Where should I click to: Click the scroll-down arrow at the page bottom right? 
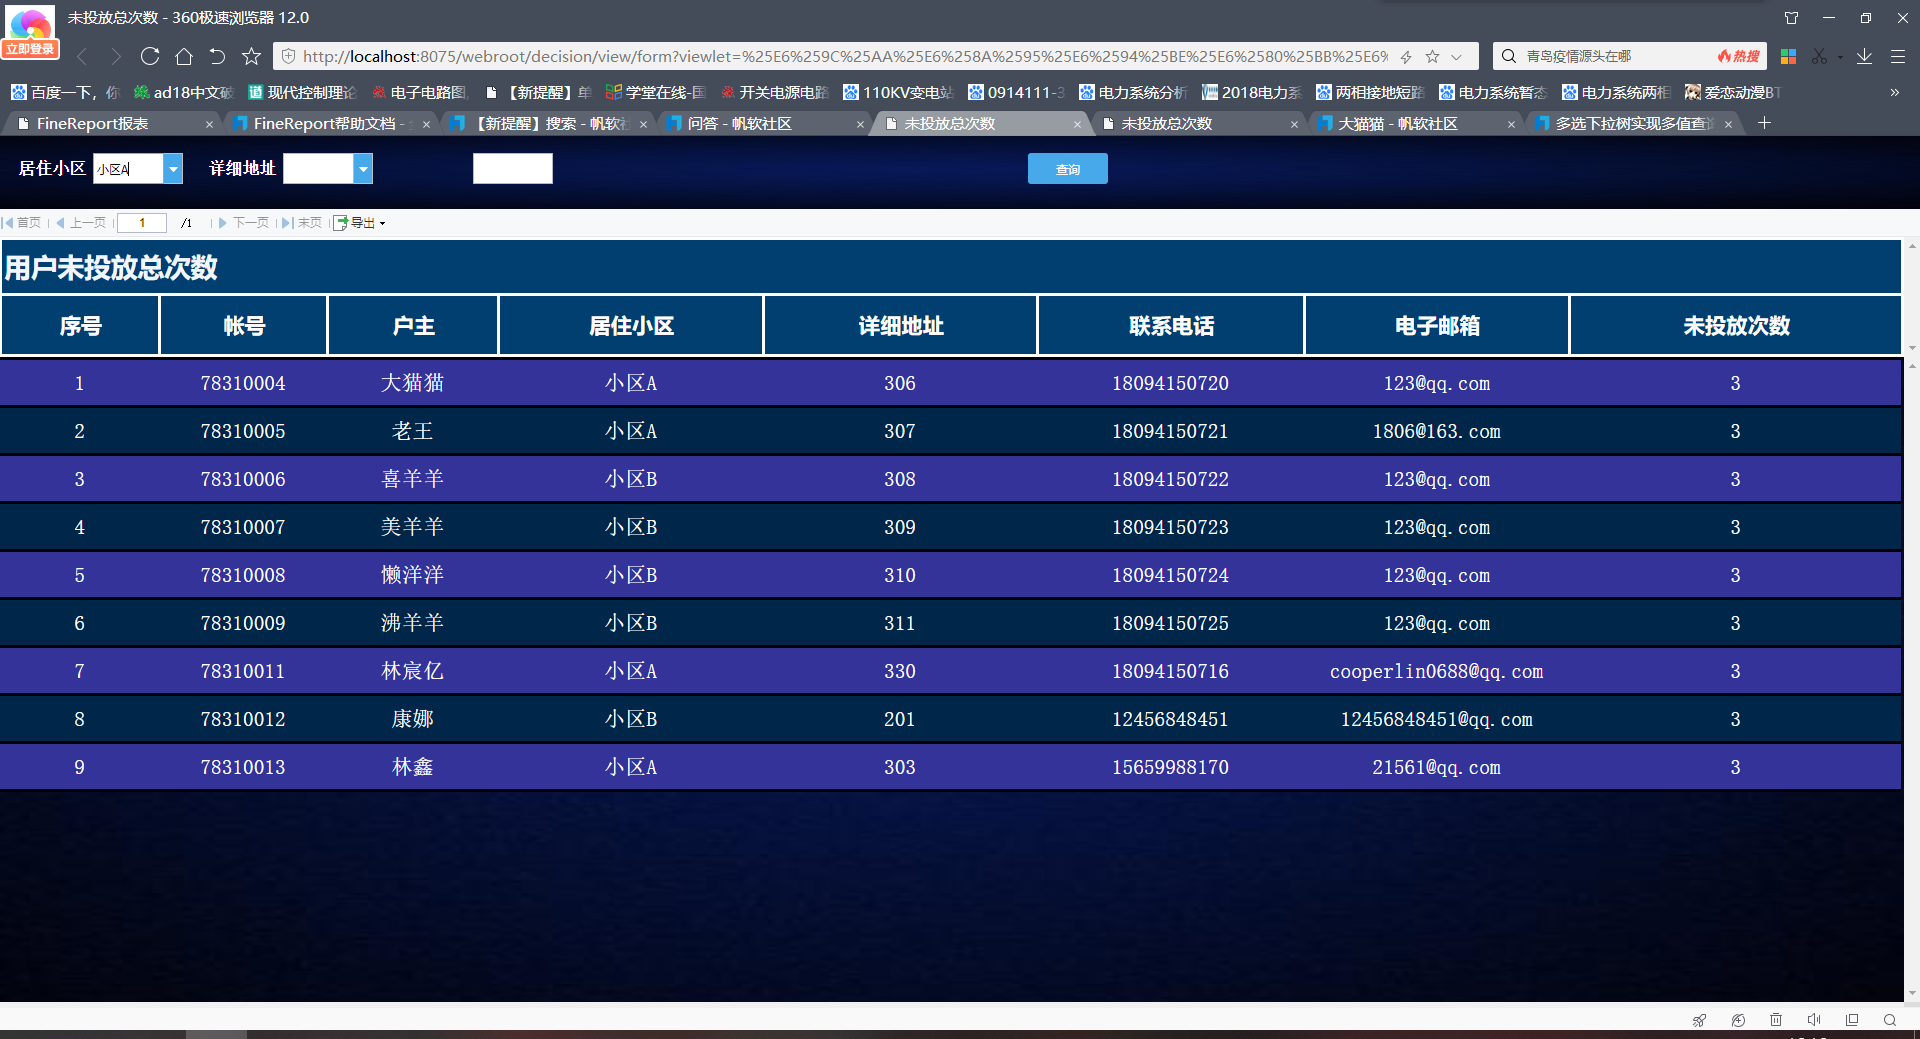coord(1912,994)
